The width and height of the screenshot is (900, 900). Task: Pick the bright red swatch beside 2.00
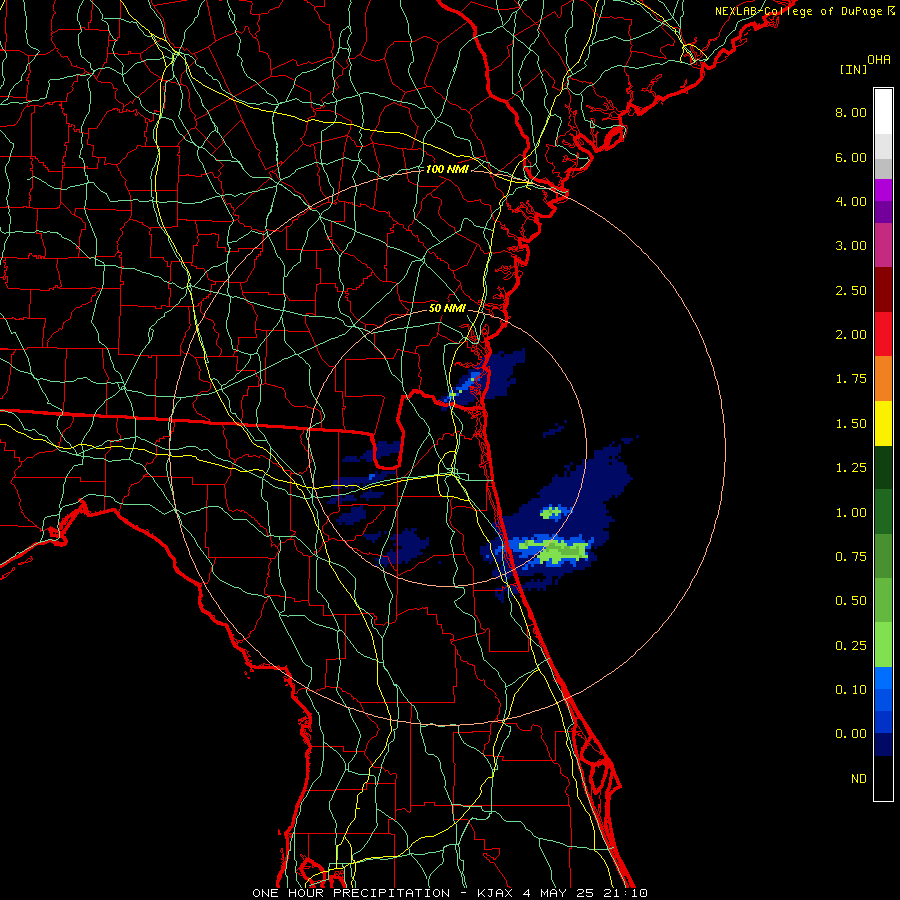click(x=883, y=335)
